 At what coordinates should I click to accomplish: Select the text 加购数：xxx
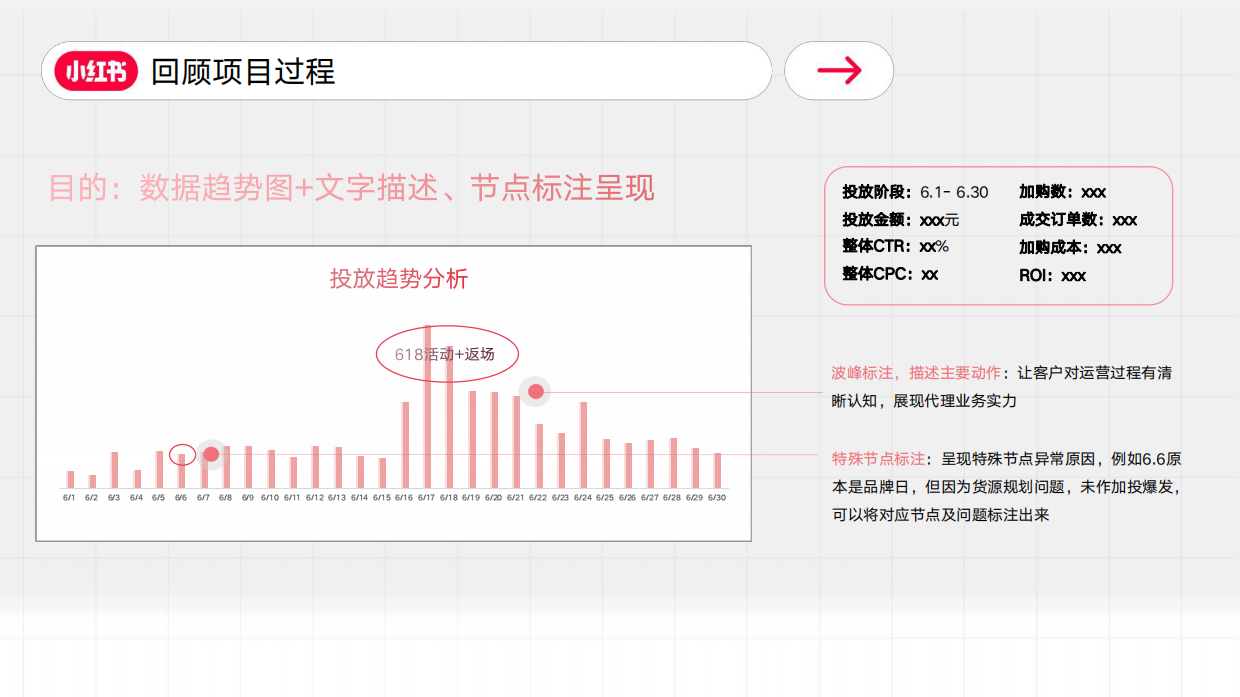point(1062,192)
